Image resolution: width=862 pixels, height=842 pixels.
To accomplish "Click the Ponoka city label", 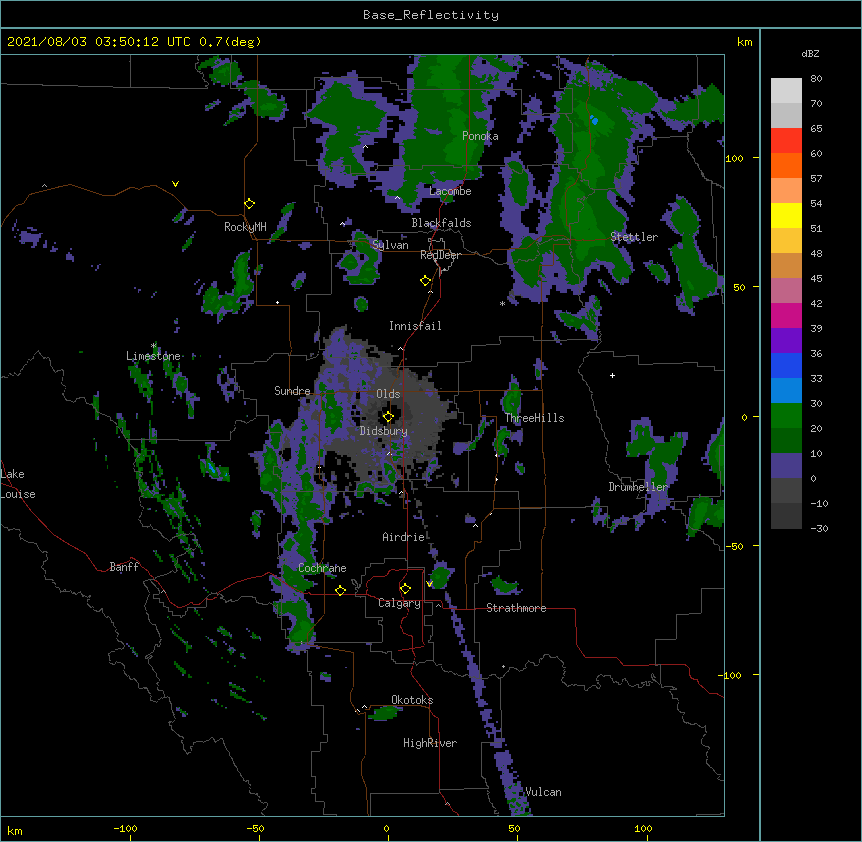I will [x=480, y=136].
